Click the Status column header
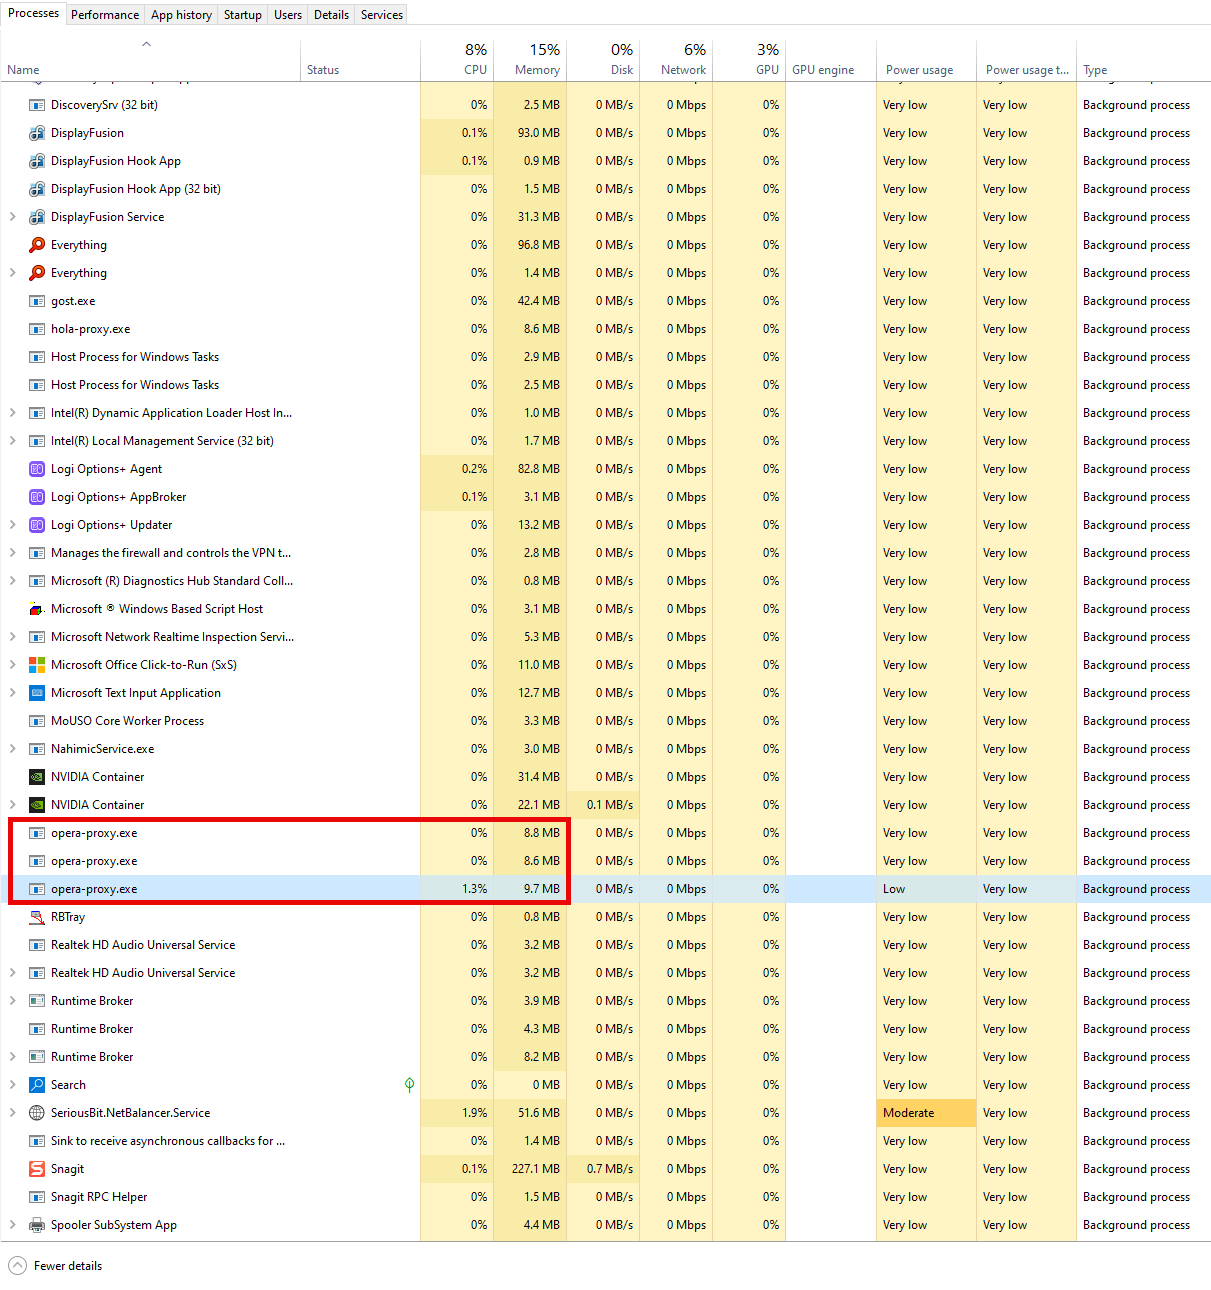Screen dimensions: 1211x1290 pyautogui.click(x=360, y=60)
